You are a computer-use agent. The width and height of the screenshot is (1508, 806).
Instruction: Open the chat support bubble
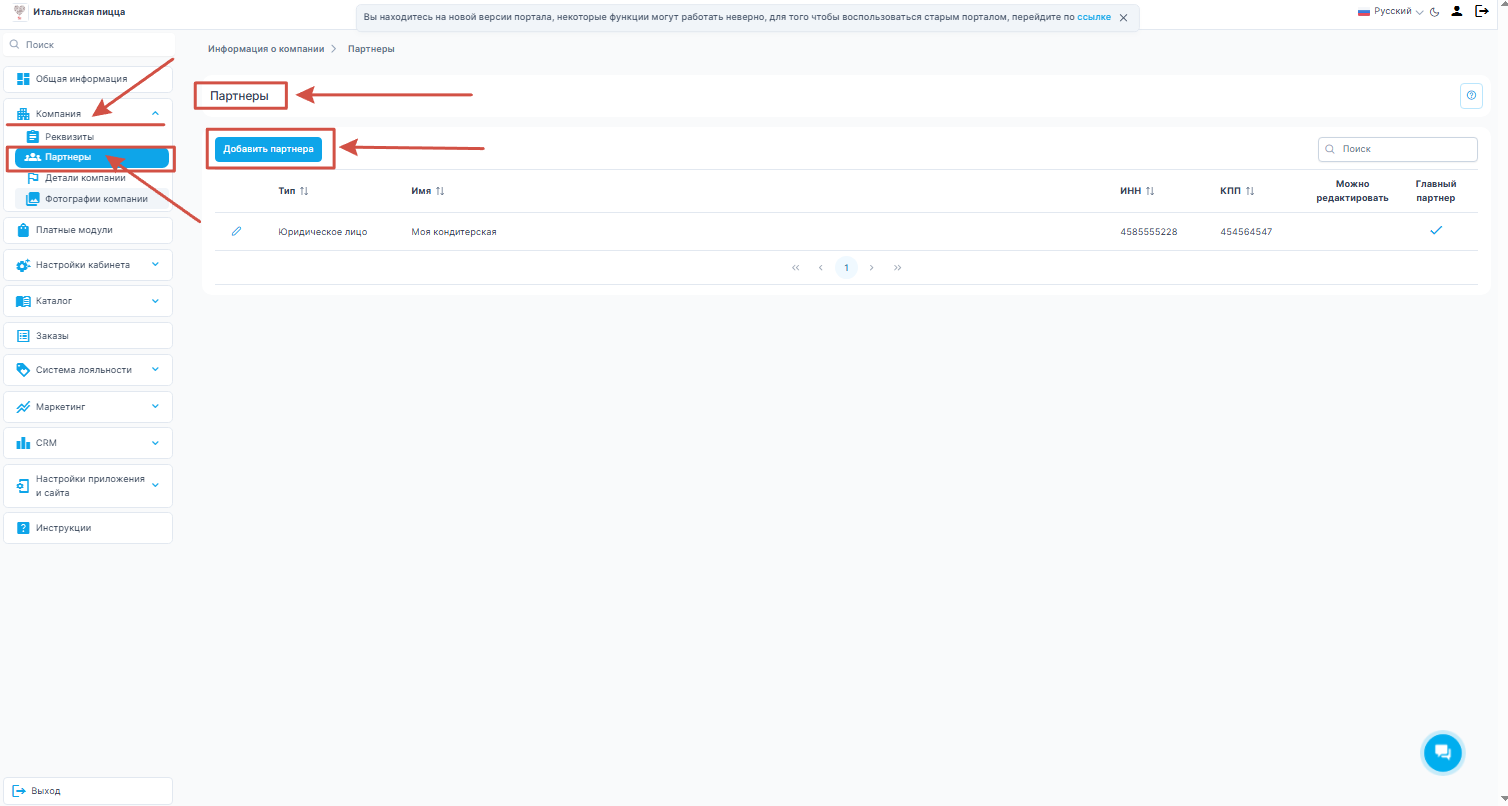[1442, 752]
